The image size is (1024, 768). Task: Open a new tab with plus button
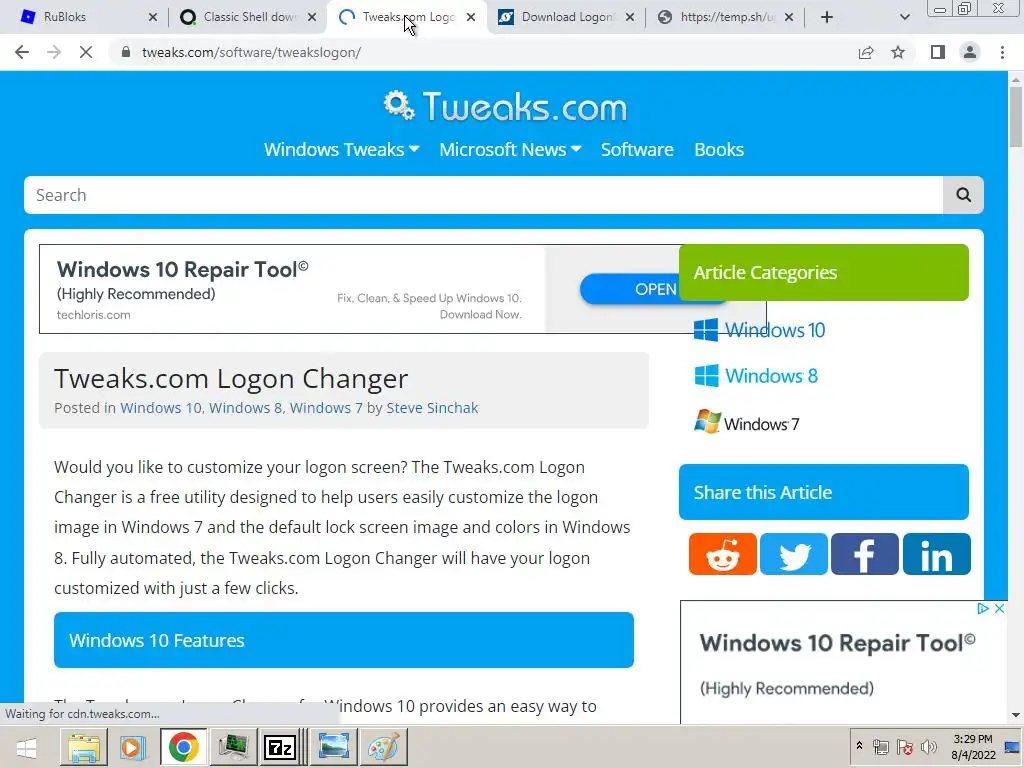[x=827, y=17]
